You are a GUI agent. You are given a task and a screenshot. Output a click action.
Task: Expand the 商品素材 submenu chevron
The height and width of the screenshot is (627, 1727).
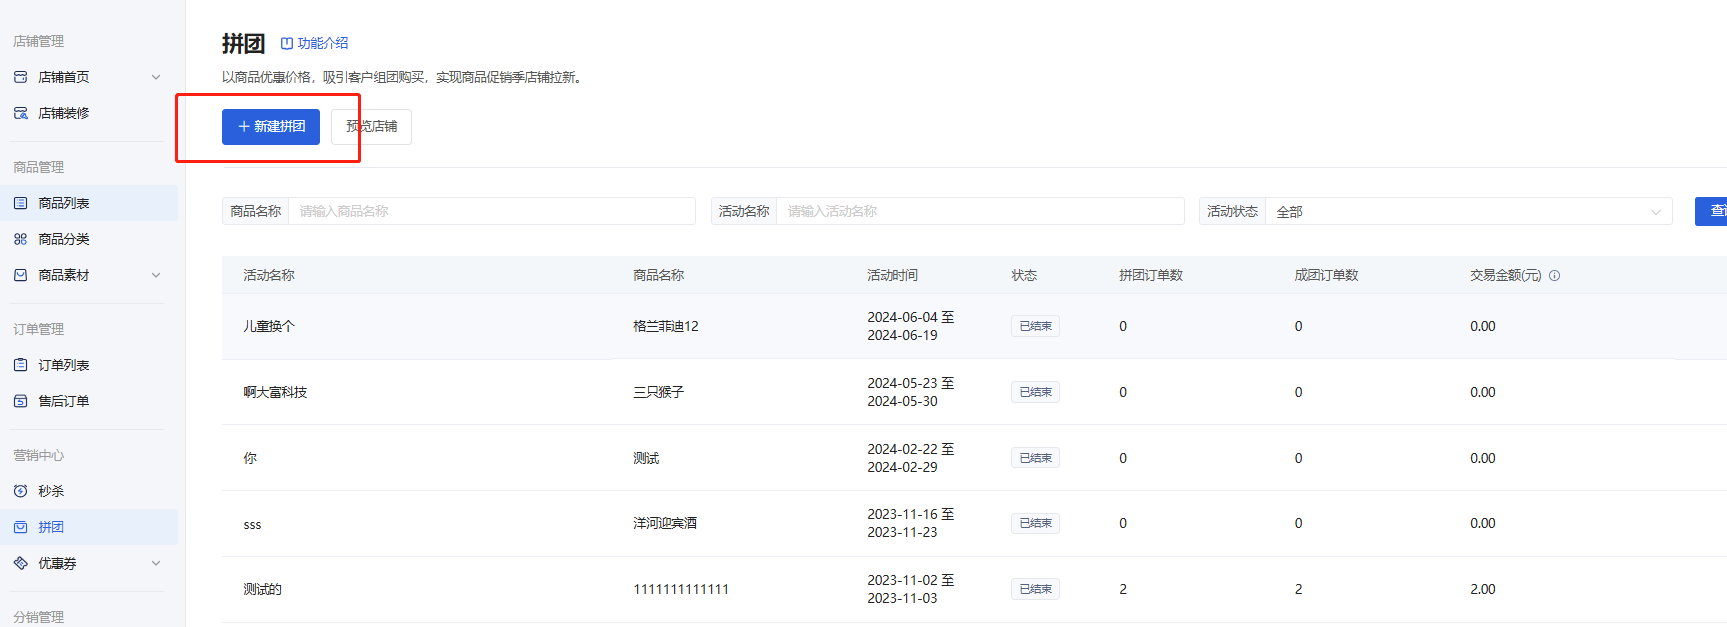coord(156,275)
